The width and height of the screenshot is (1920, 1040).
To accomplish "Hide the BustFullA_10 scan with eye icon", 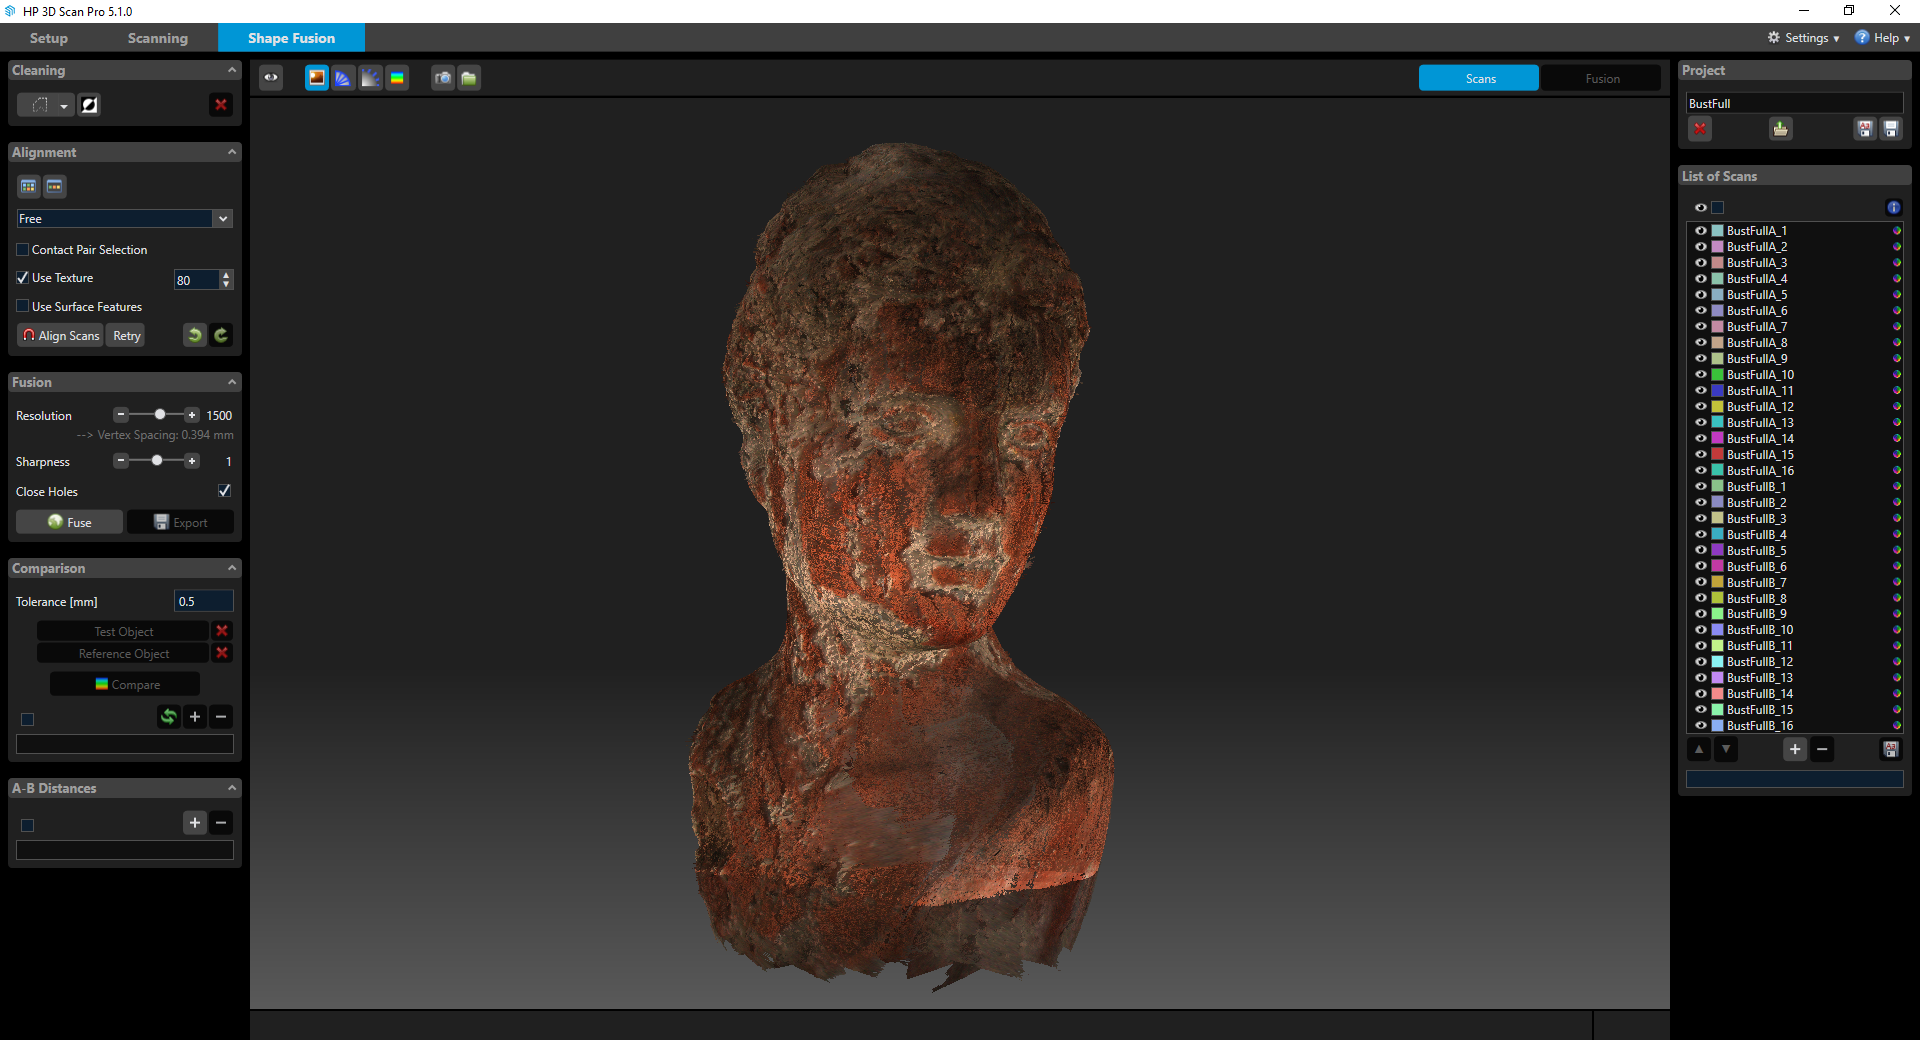I will 1700,375.
